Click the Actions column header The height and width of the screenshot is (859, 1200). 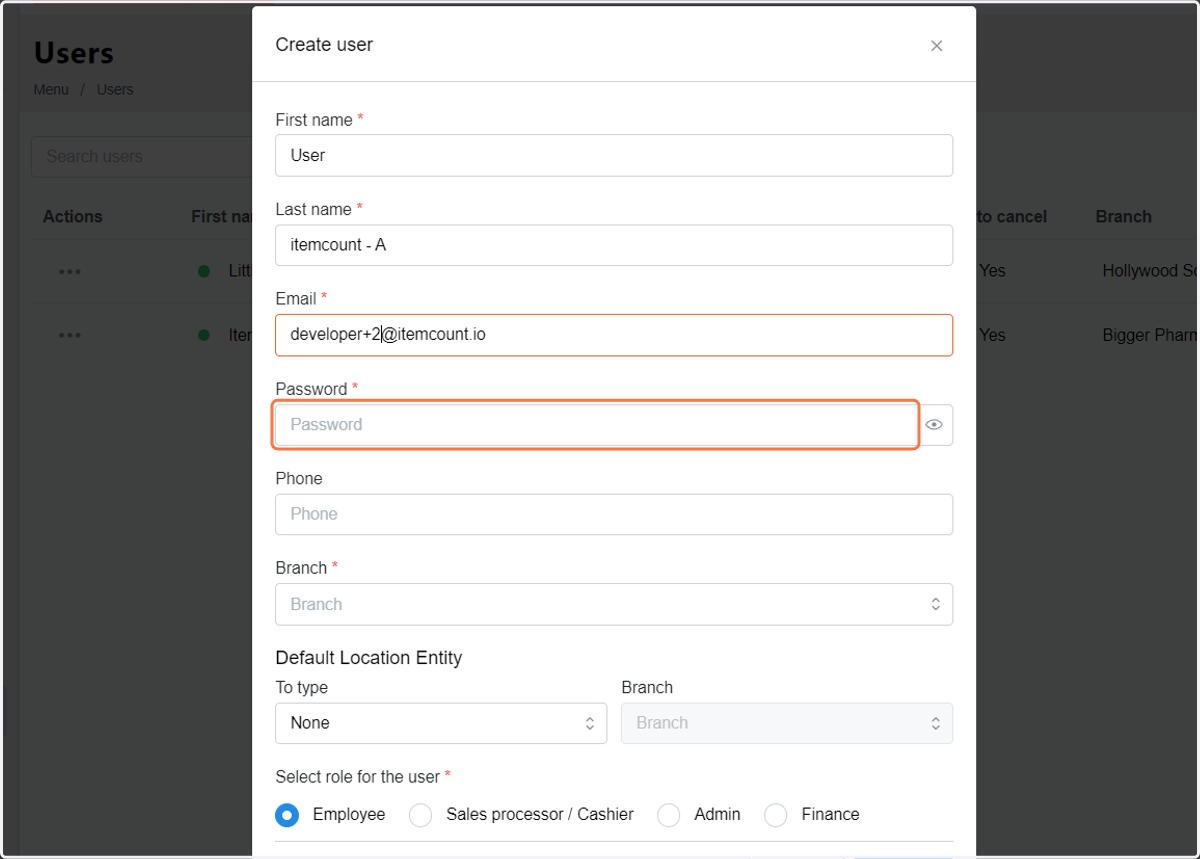(73, 217)
